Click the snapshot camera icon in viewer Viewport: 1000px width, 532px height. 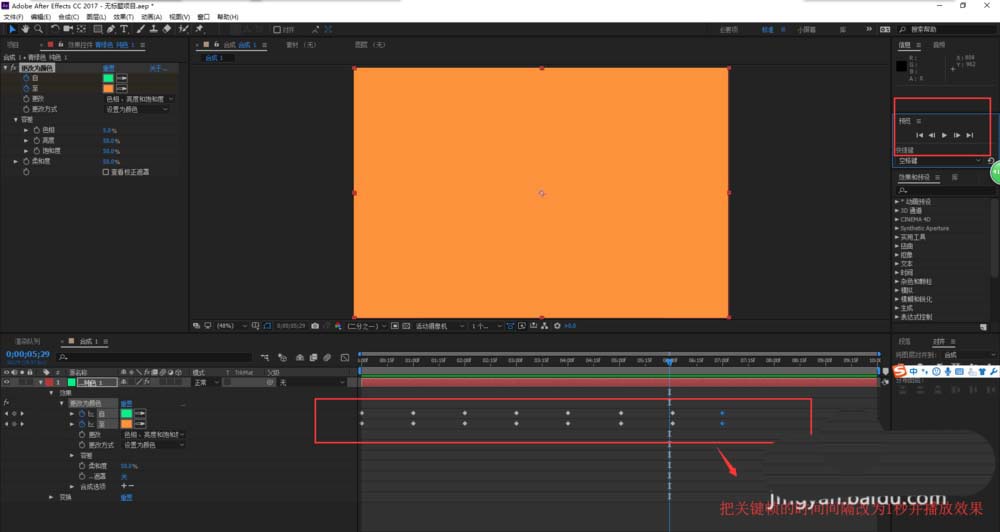click(315, 326)
